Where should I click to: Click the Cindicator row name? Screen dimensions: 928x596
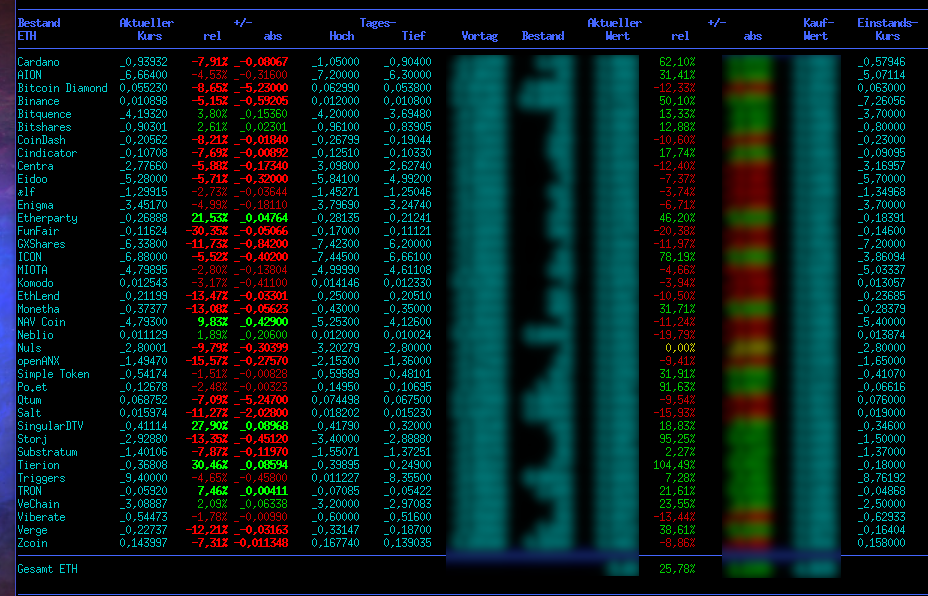(x=47, y=153)
